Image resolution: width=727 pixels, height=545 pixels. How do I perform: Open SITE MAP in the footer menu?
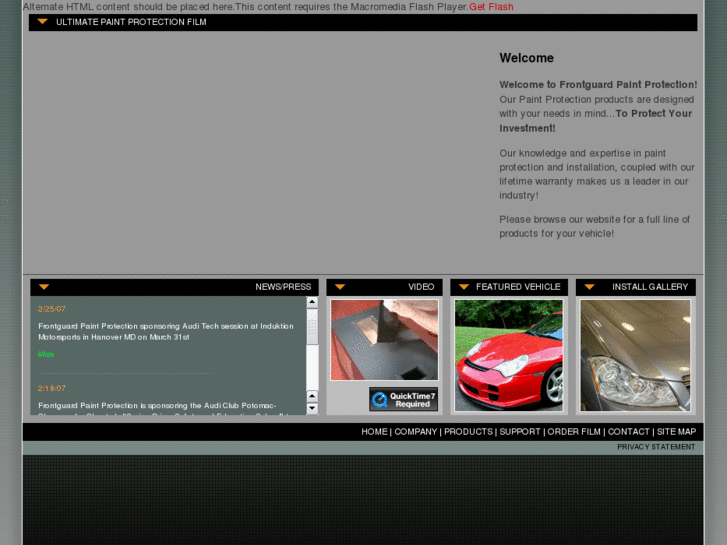point(676,432)
